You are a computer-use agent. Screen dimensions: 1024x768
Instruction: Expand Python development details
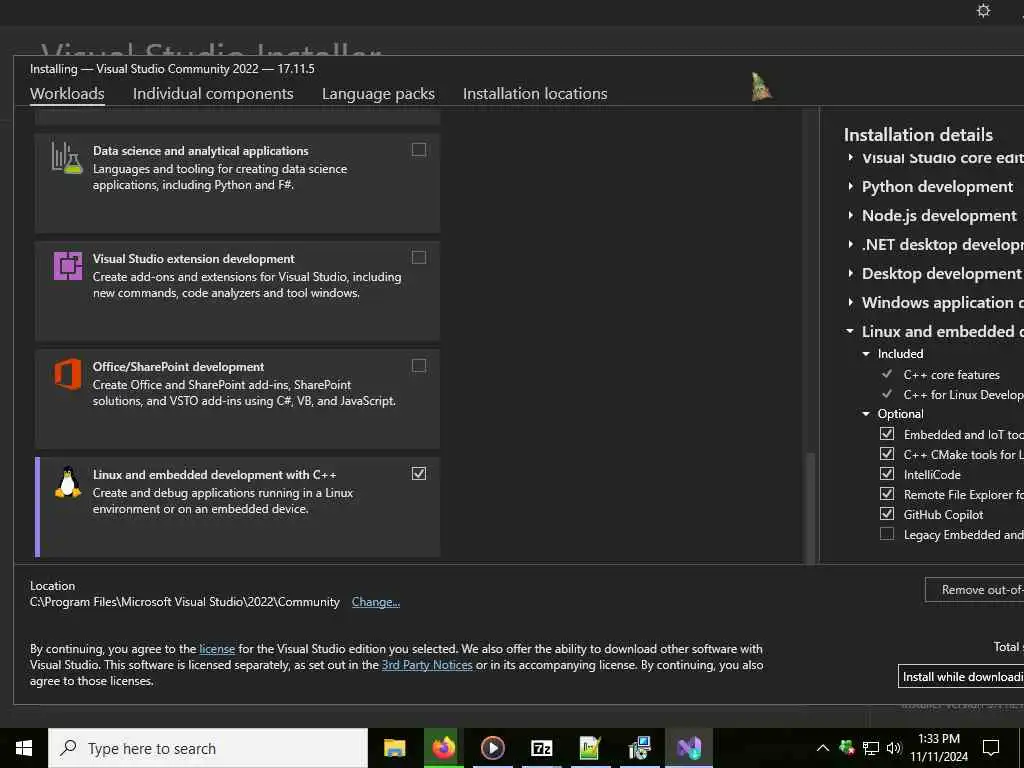850,186
